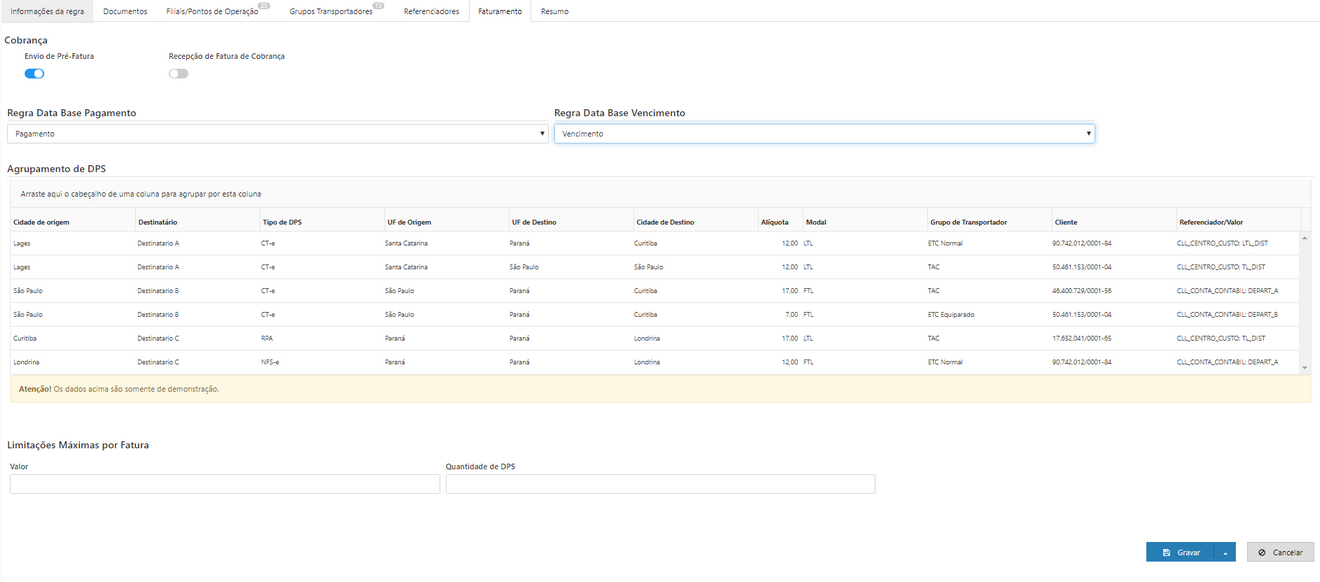The image size is (1320, 582).
Task: Click the Valor input field
Action: (225, 484)
